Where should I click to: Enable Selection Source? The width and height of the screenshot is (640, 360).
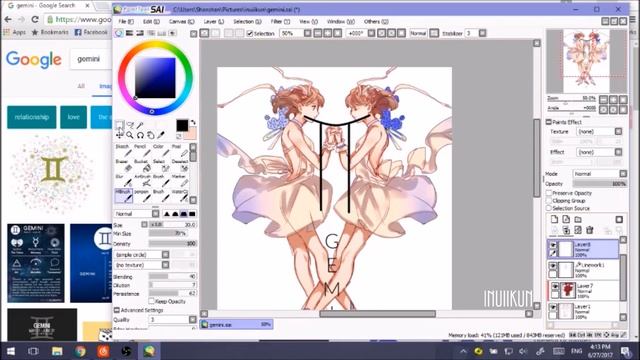pyautogui.click(x=549, y=208)
